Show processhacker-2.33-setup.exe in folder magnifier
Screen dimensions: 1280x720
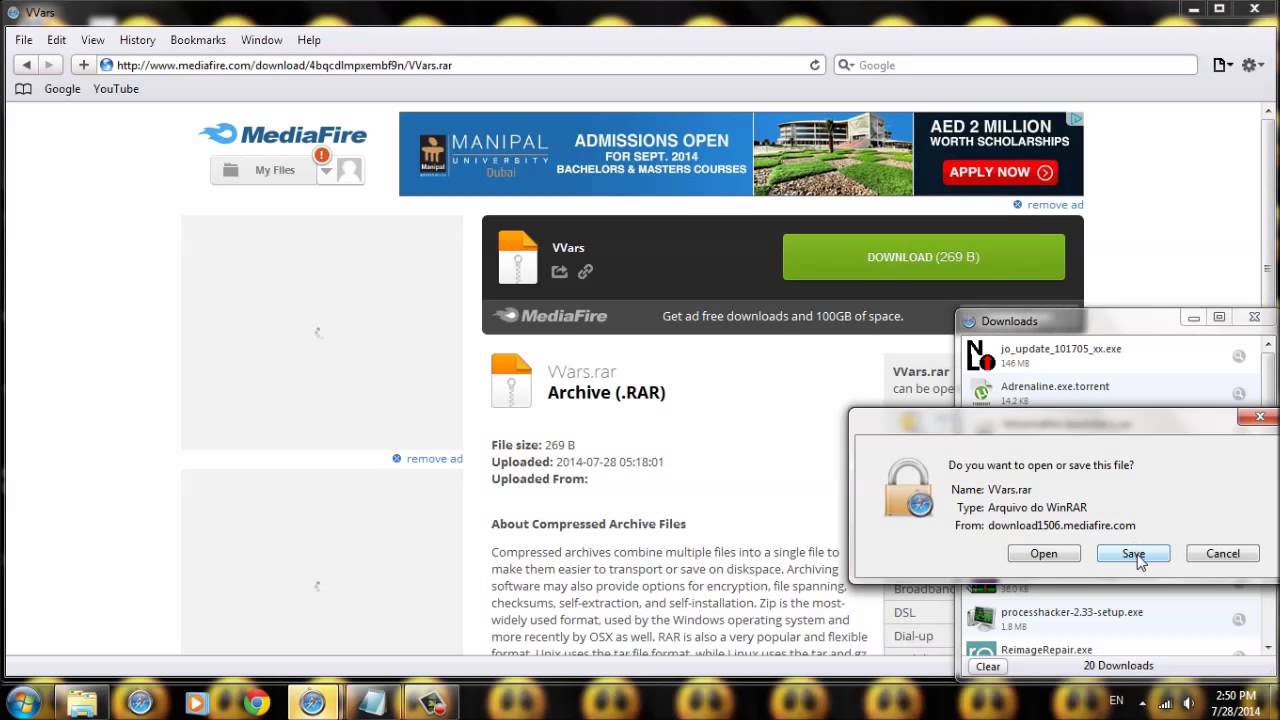[x=1238, y=619]
